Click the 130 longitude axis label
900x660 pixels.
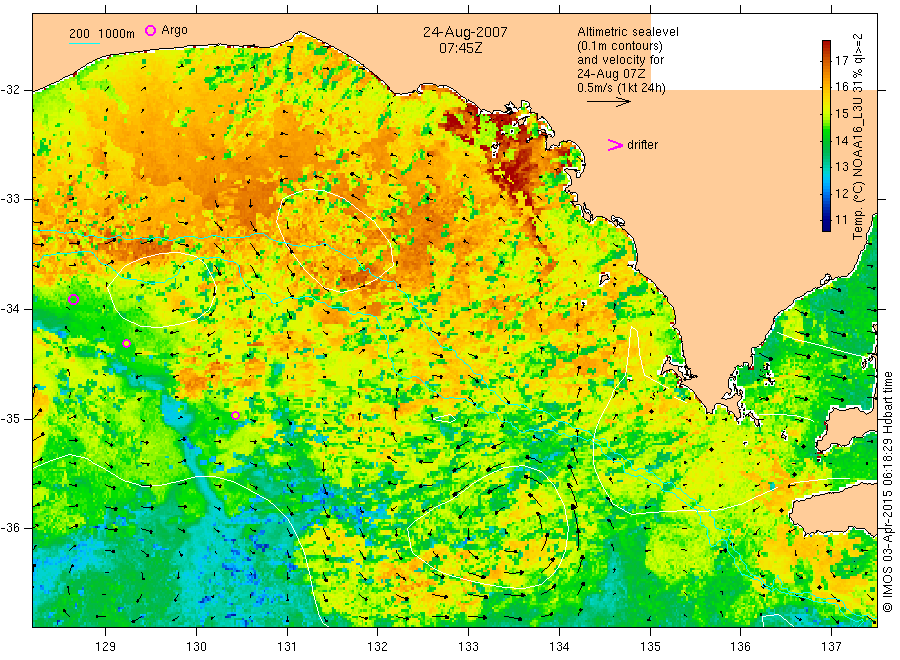click(x=196, y=647)
